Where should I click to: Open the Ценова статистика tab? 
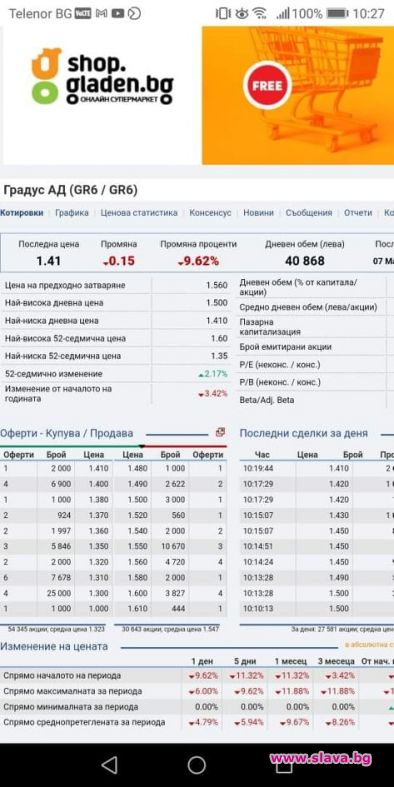coord(139,213)
